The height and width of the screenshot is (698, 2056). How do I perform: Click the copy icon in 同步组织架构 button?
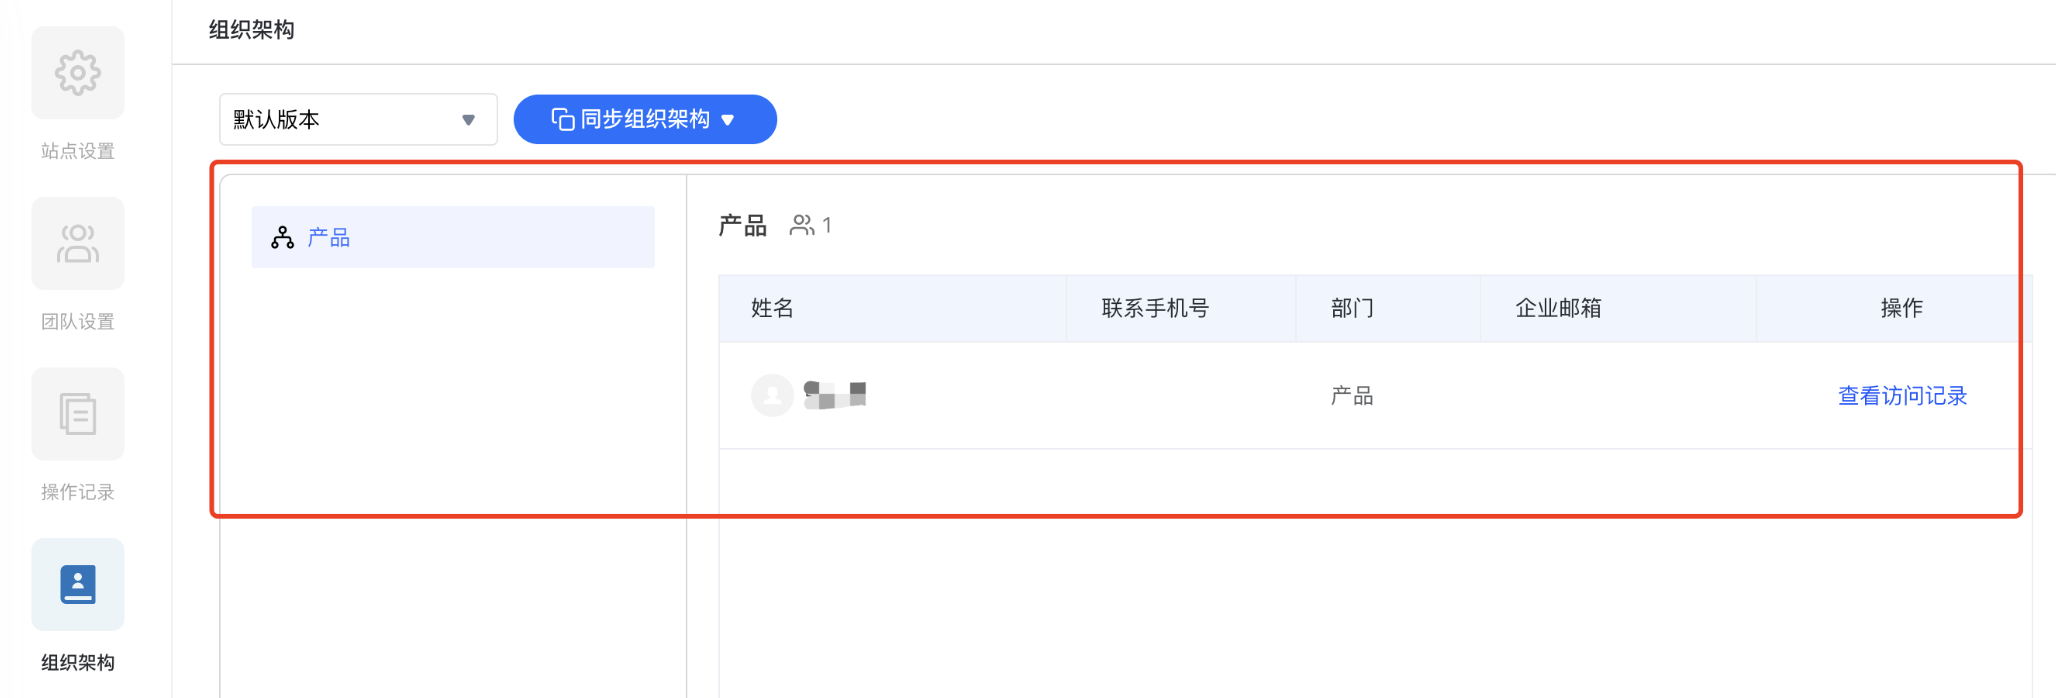point(563,119)
